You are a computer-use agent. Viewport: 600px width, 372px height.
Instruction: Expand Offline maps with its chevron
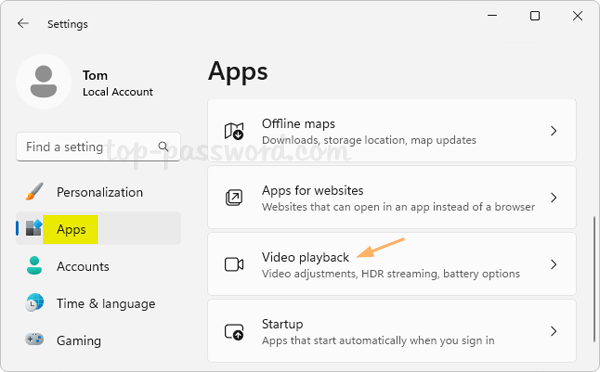[553, 131]
